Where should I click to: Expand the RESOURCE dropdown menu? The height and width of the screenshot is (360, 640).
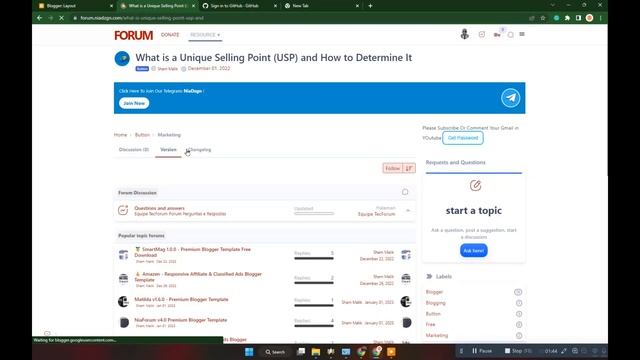pyautogui.click(x=205, y=35)
